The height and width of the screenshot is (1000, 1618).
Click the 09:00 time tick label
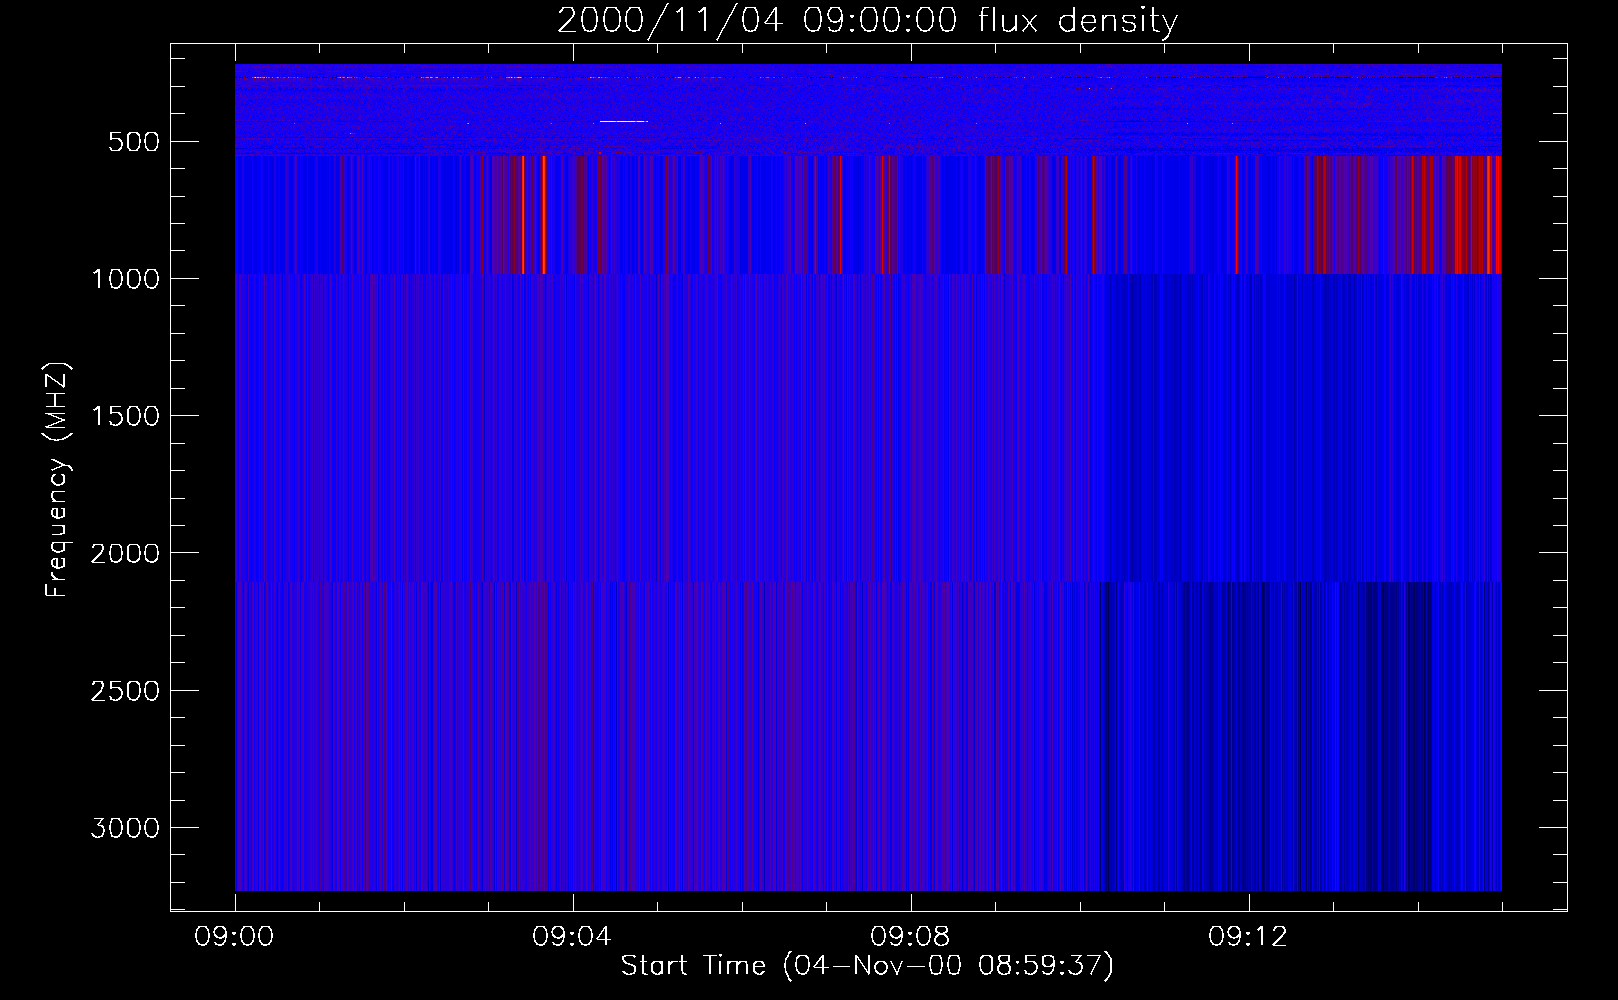tap(235, 938)
